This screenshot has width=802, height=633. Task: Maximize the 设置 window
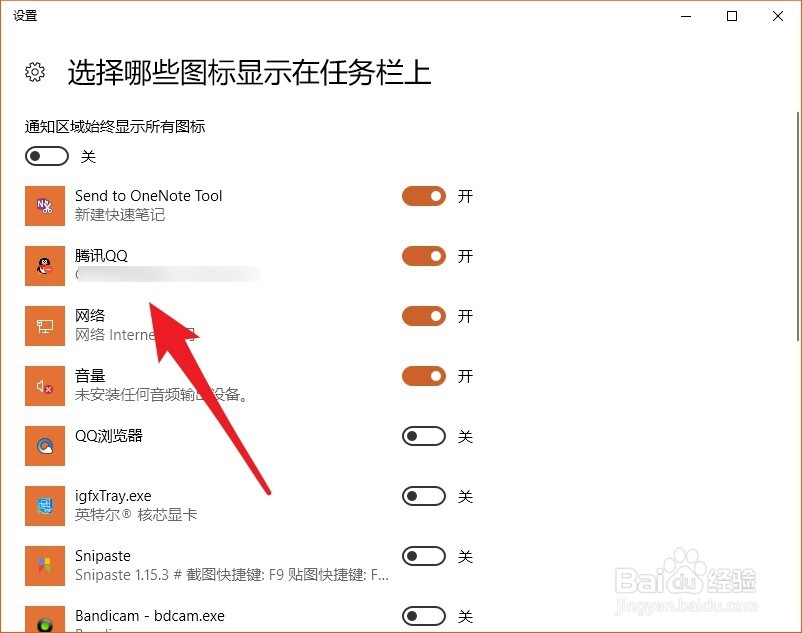pyautogui.click(x=732, y=16)
